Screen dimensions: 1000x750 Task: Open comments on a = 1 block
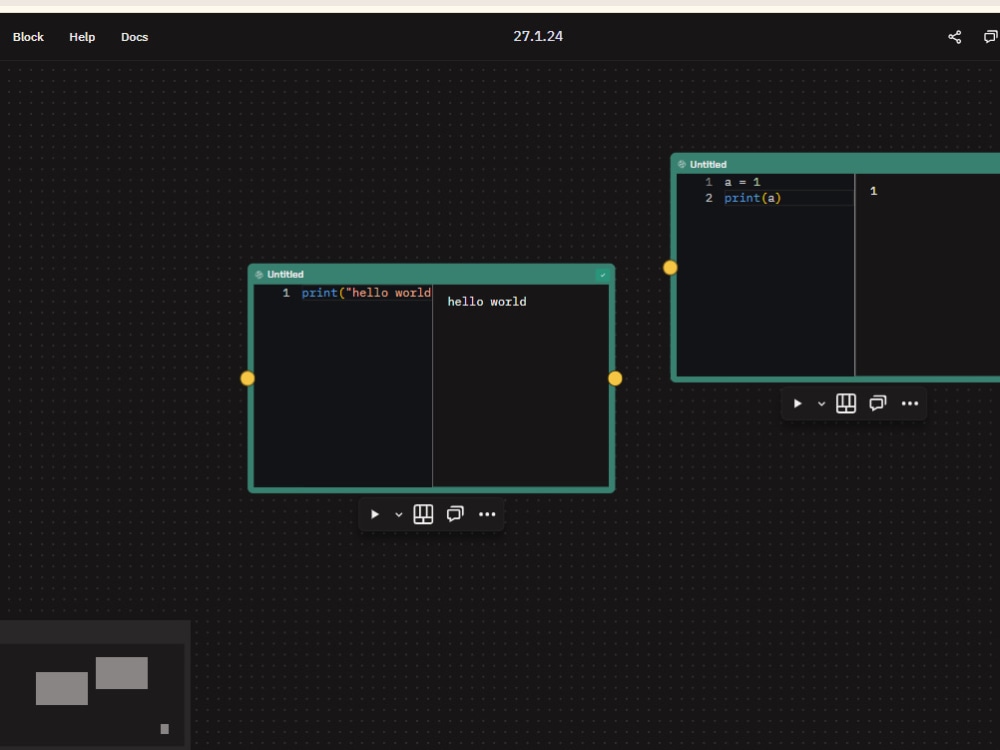(x=878, y=403)
